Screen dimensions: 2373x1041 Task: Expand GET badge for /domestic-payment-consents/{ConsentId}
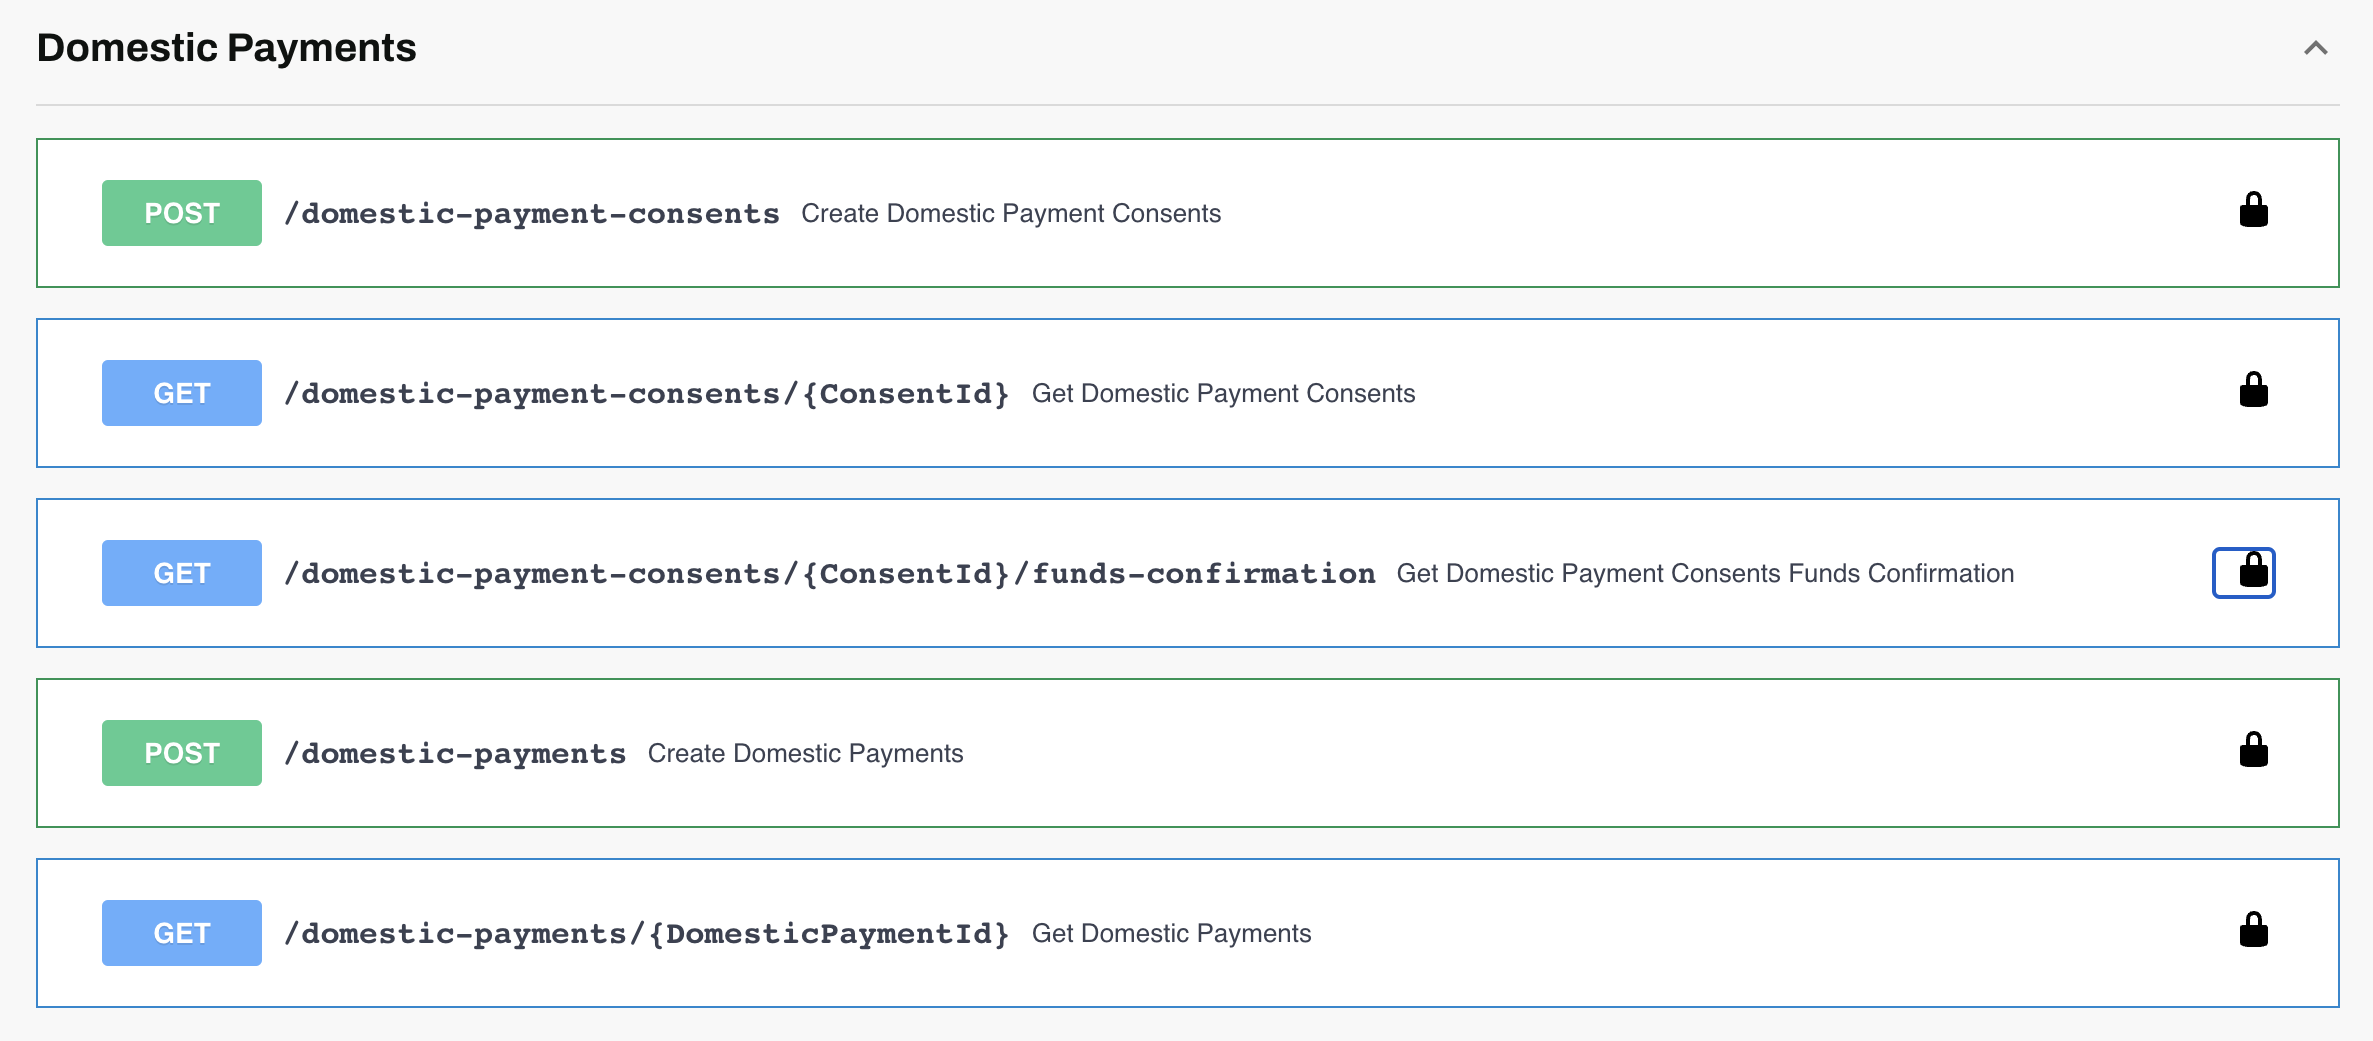tap(181, 393)
